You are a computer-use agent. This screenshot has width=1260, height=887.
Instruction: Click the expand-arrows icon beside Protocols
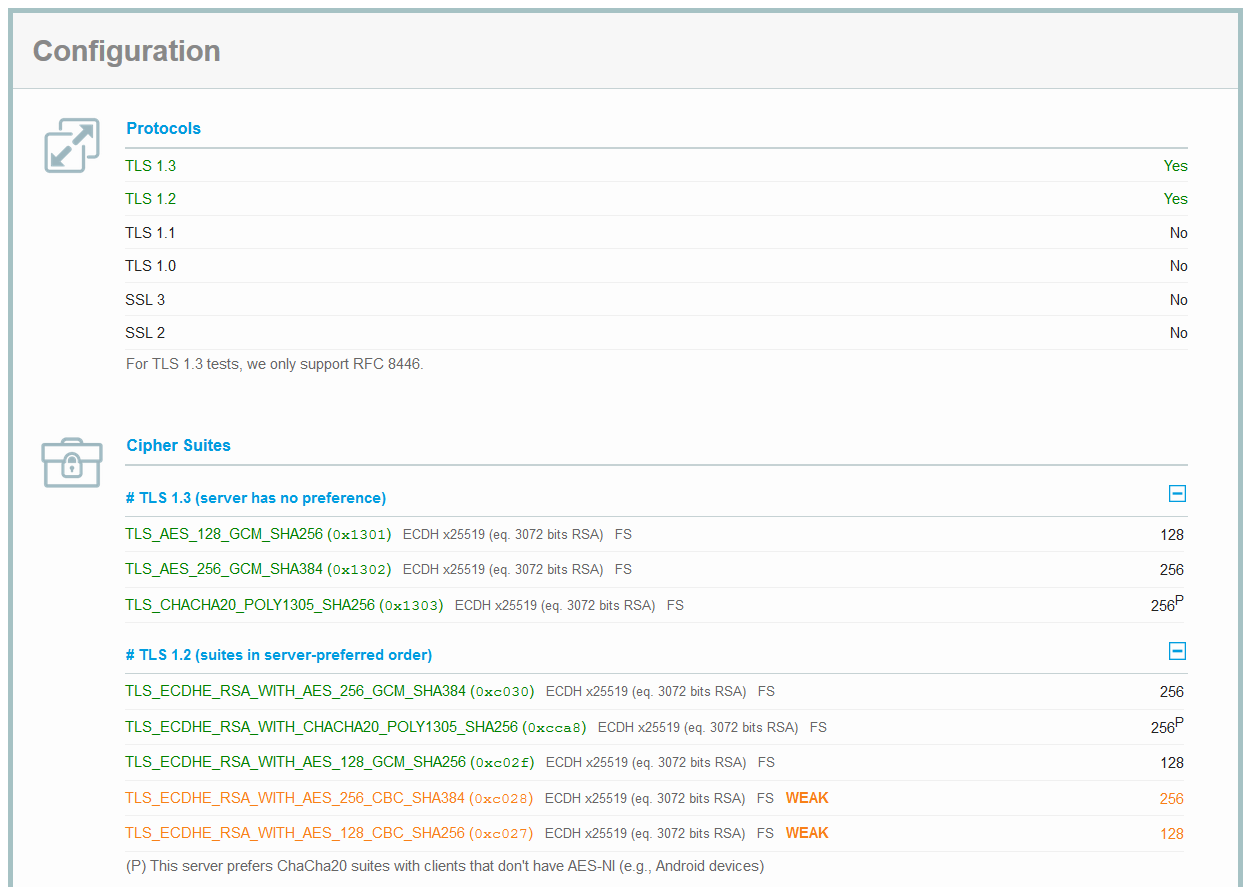click(x=71, y=145)
